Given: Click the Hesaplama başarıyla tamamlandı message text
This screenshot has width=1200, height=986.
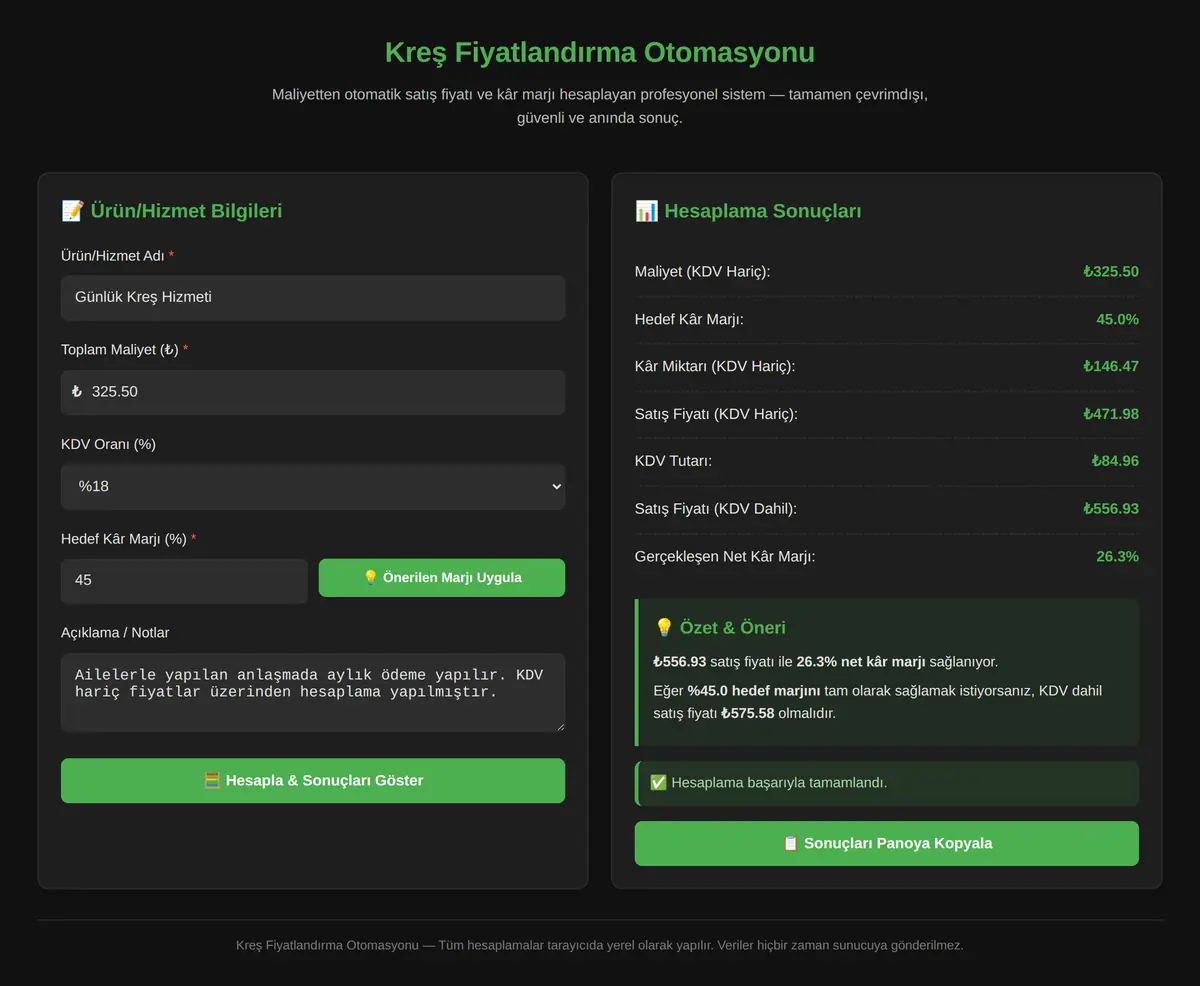Looking at the screenshot, I should tap(779, 782).
